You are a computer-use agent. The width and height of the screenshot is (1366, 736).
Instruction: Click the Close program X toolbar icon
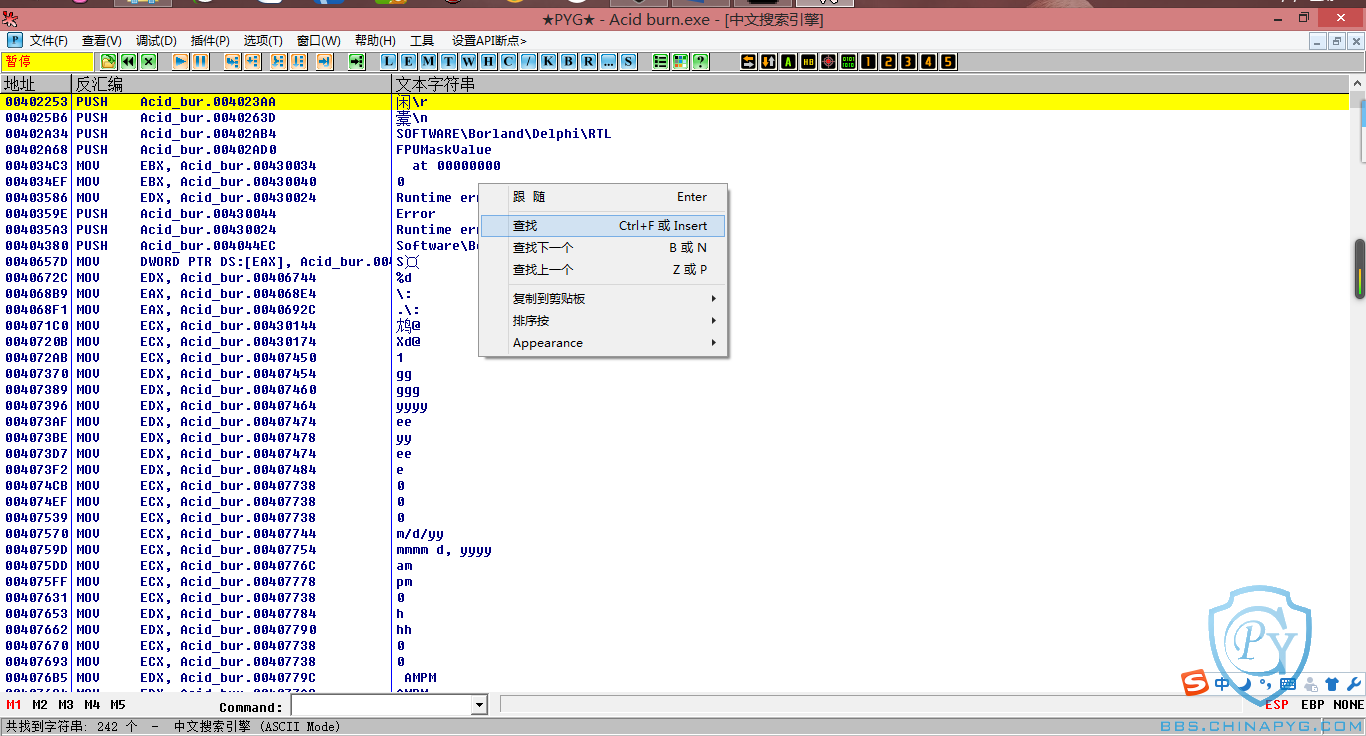click(x=148, y=61)
